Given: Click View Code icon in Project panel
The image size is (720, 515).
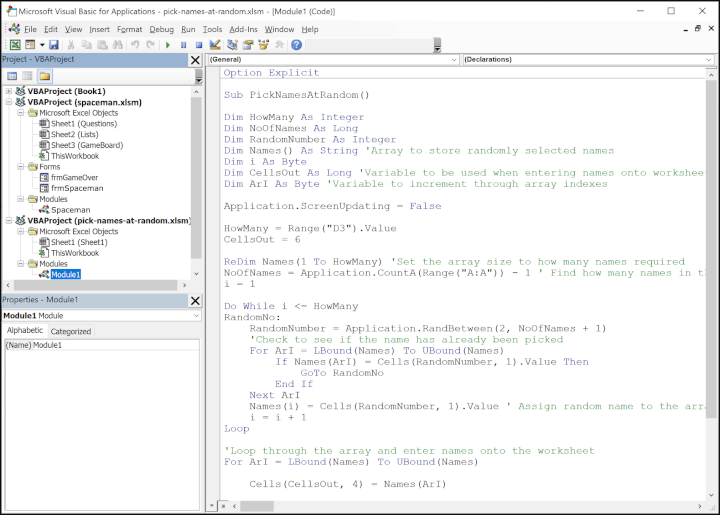Looking at the screenshot, I should 12,76.
